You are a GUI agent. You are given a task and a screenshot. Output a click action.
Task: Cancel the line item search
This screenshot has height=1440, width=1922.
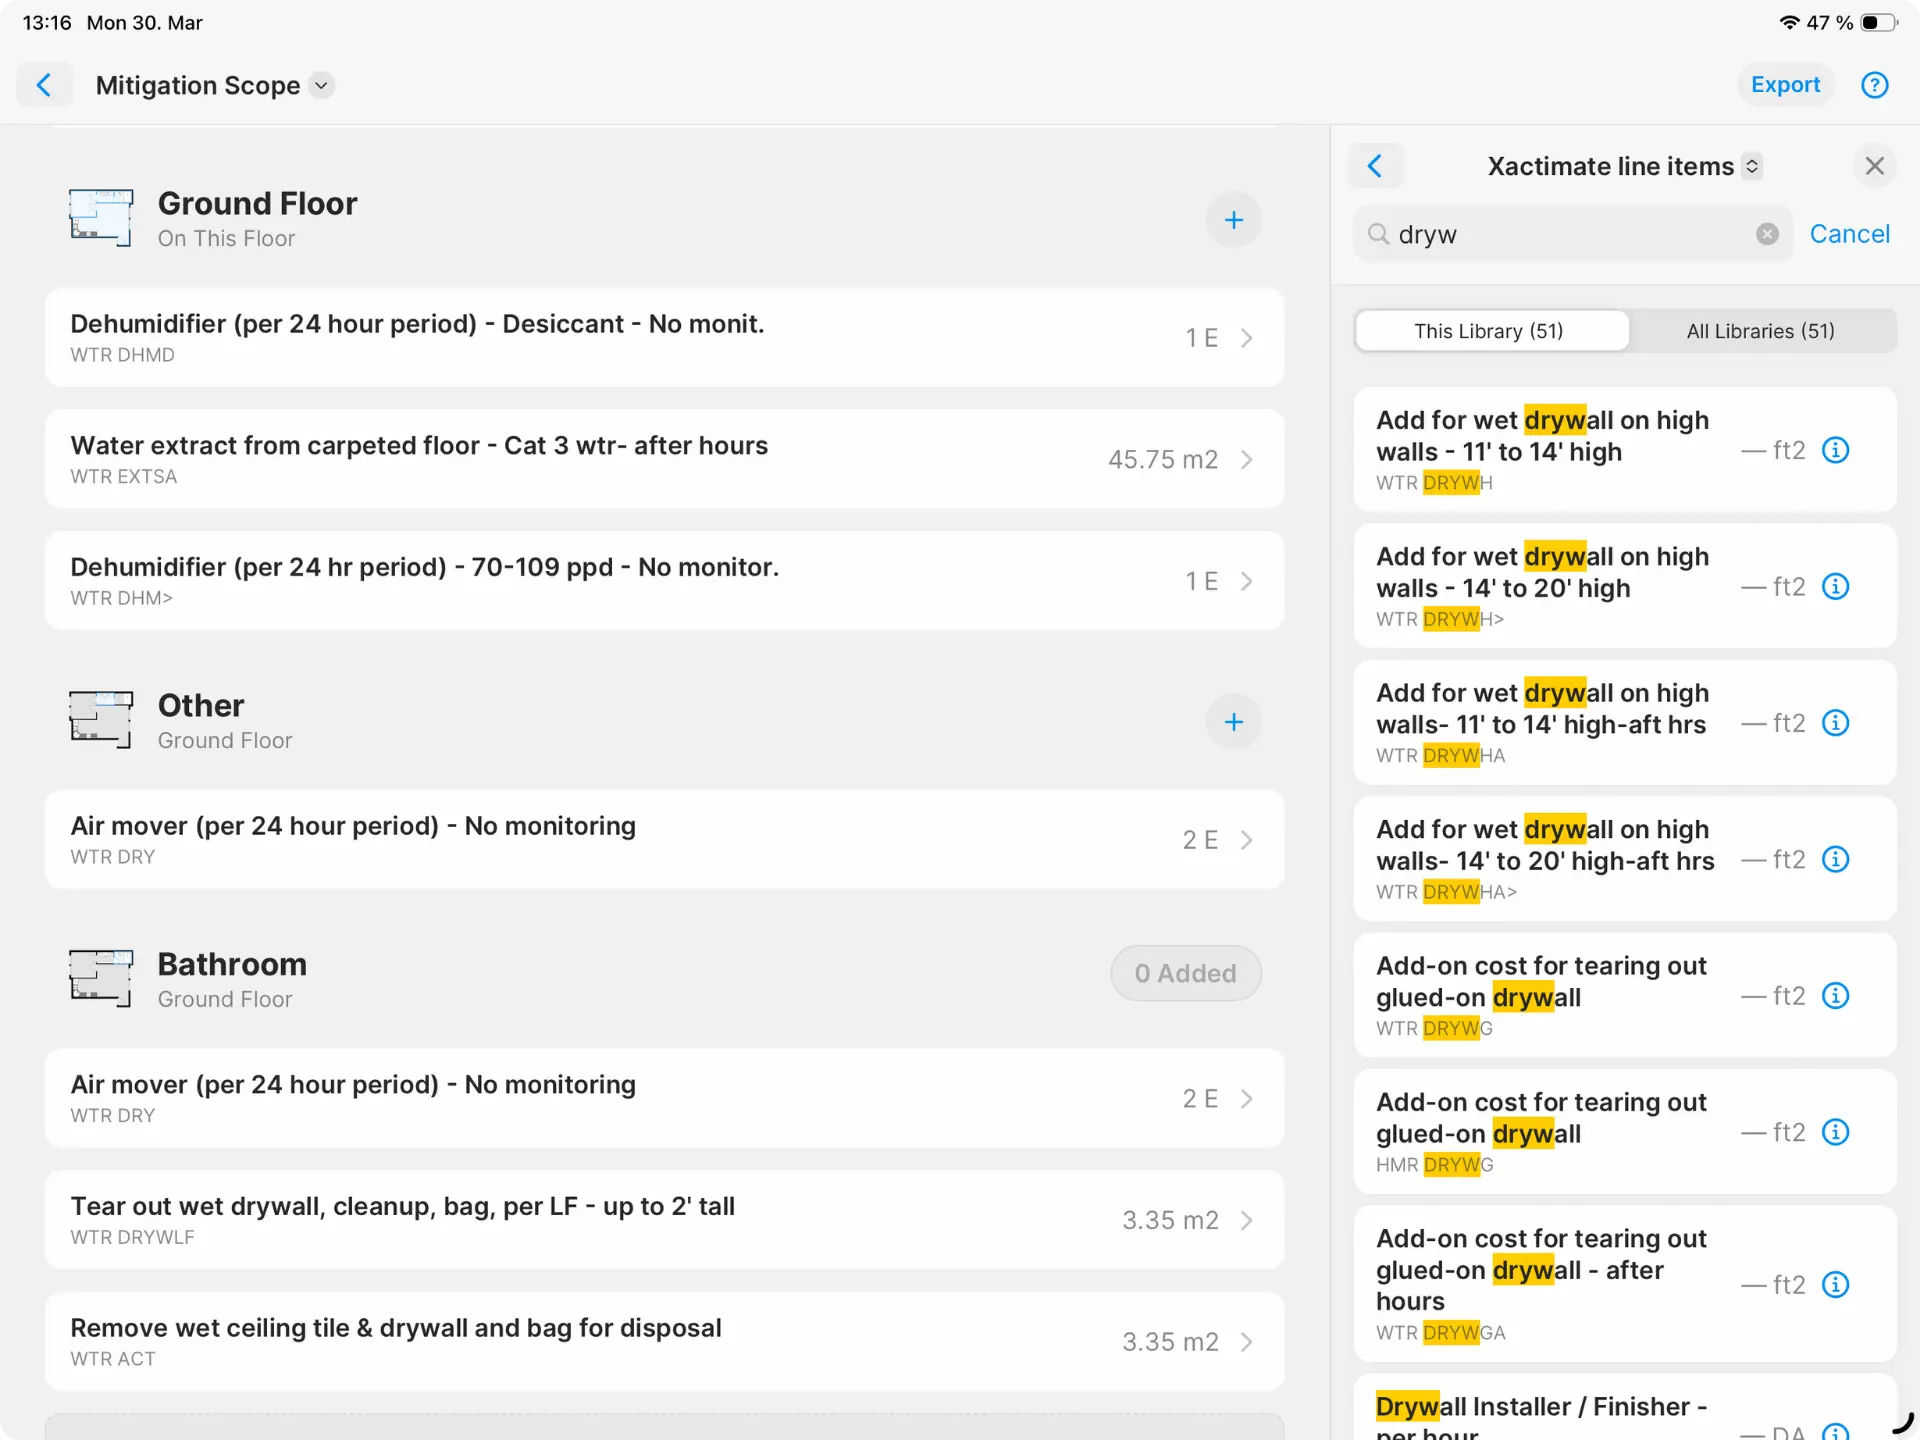tap(1849, 234)
